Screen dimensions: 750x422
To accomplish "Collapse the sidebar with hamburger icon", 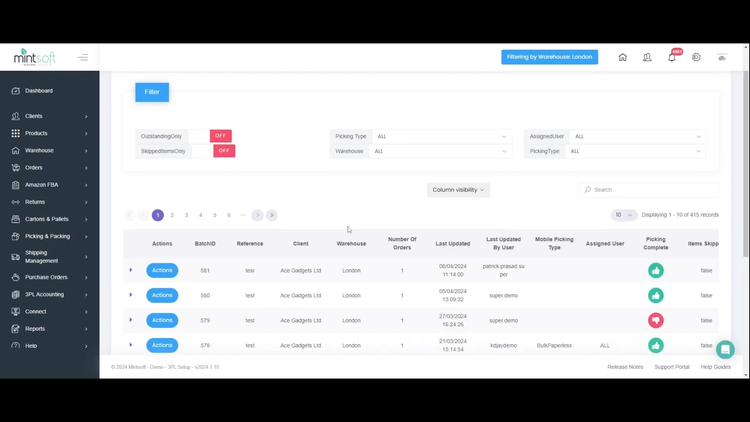I will (83, 57).
